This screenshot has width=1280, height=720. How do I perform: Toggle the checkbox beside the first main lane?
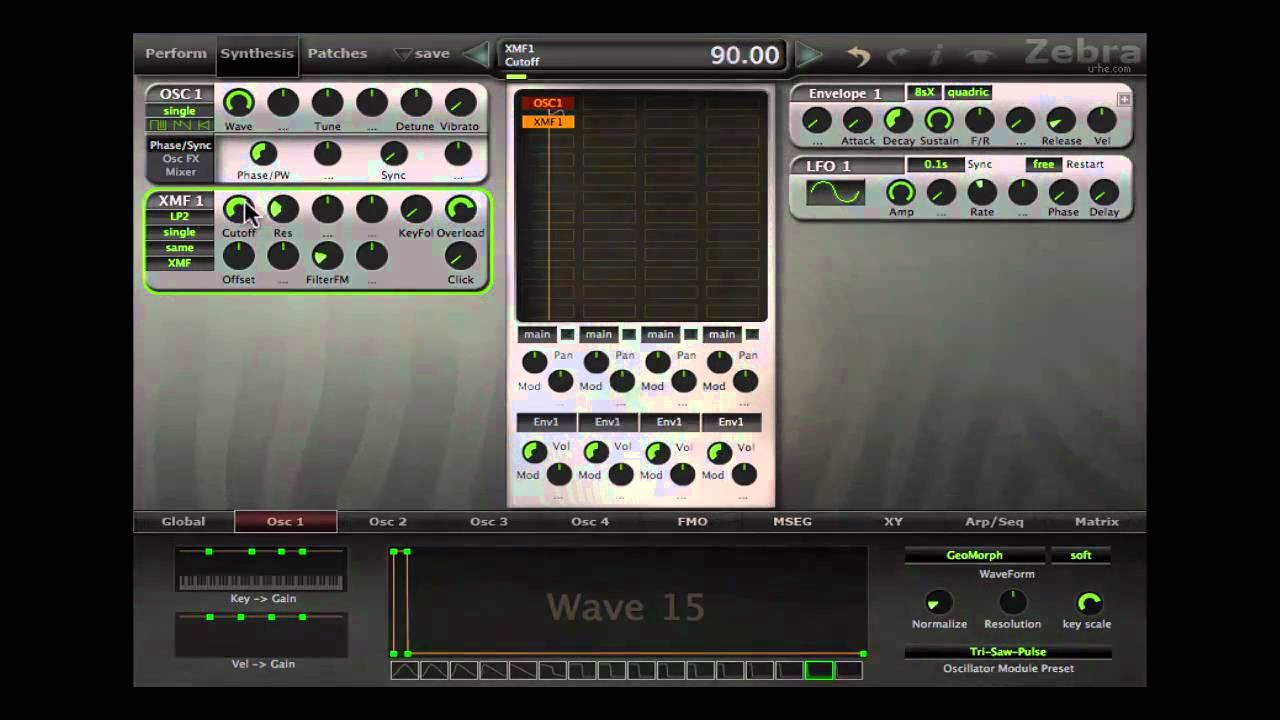pos(567,334)
